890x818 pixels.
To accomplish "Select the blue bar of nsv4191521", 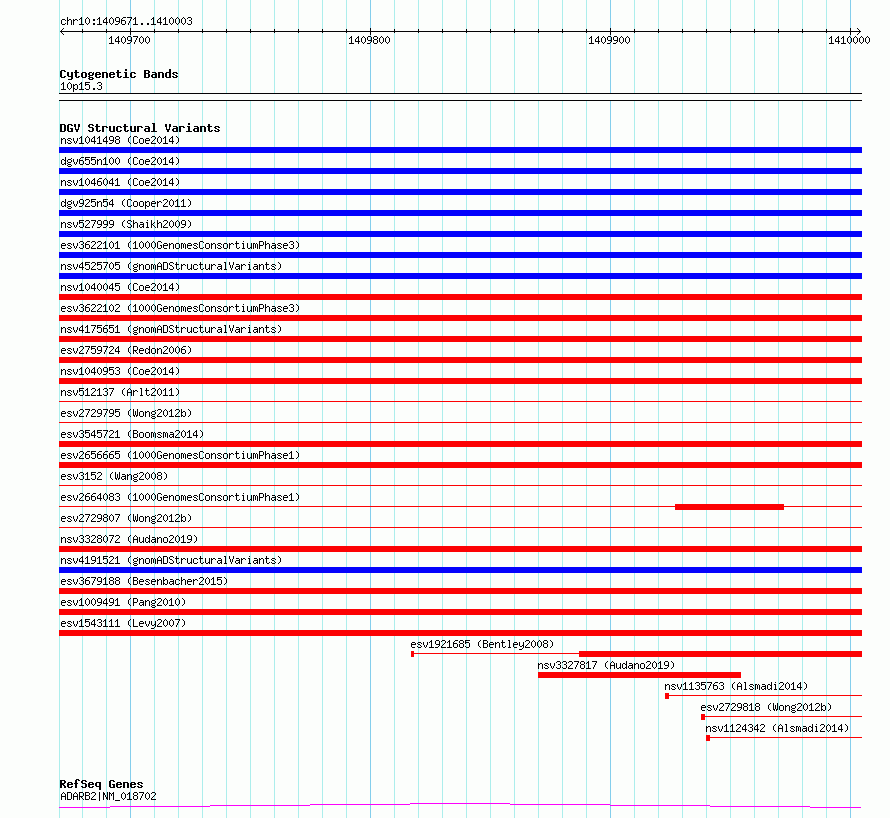I will 460,570.
